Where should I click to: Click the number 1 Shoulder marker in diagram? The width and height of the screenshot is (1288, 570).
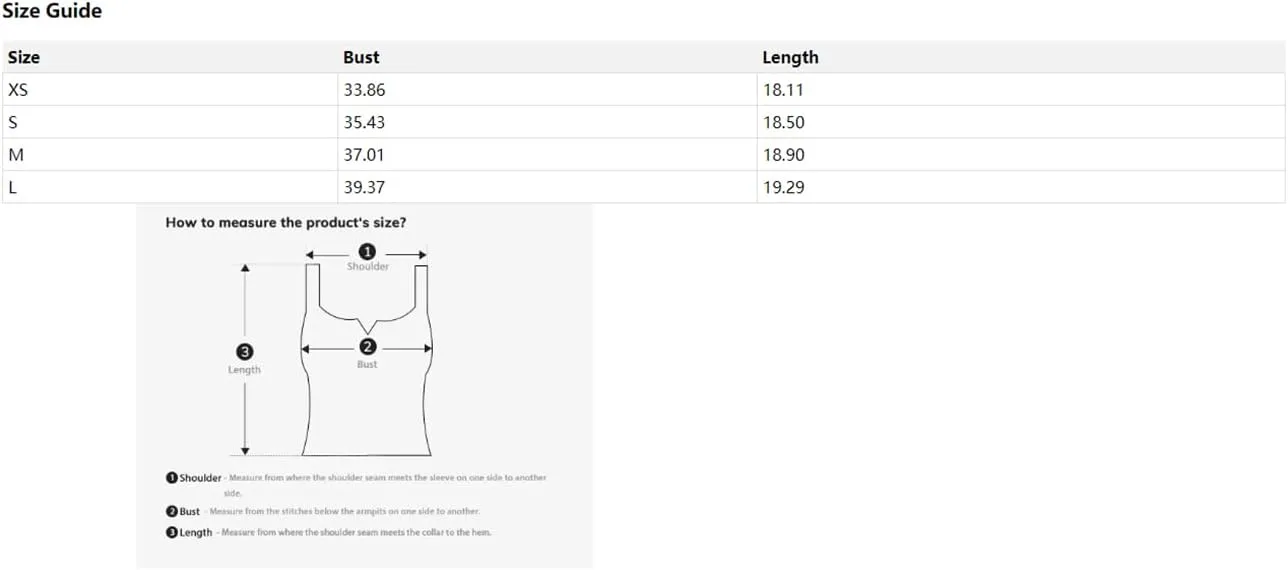[367, 251]
